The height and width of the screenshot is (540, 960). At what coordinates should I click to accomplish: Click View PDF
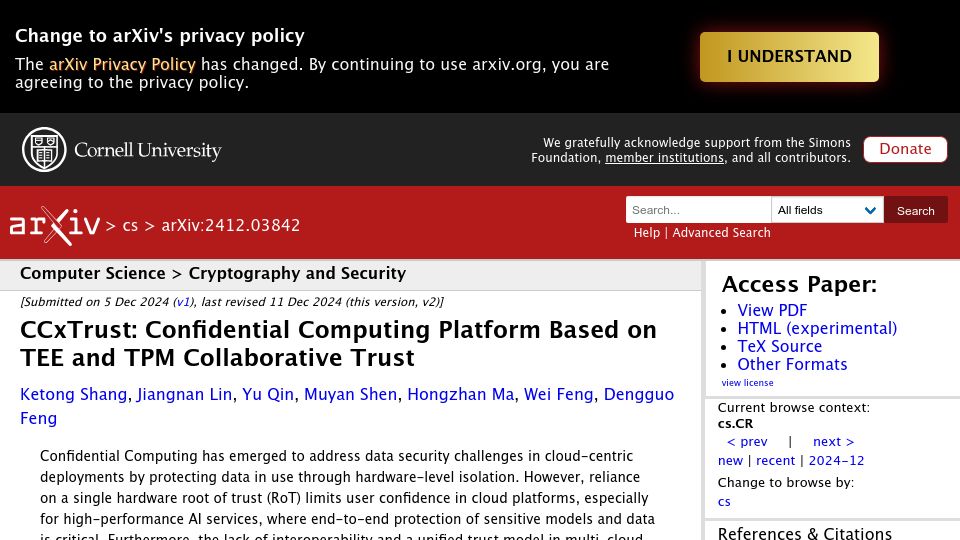772,310
